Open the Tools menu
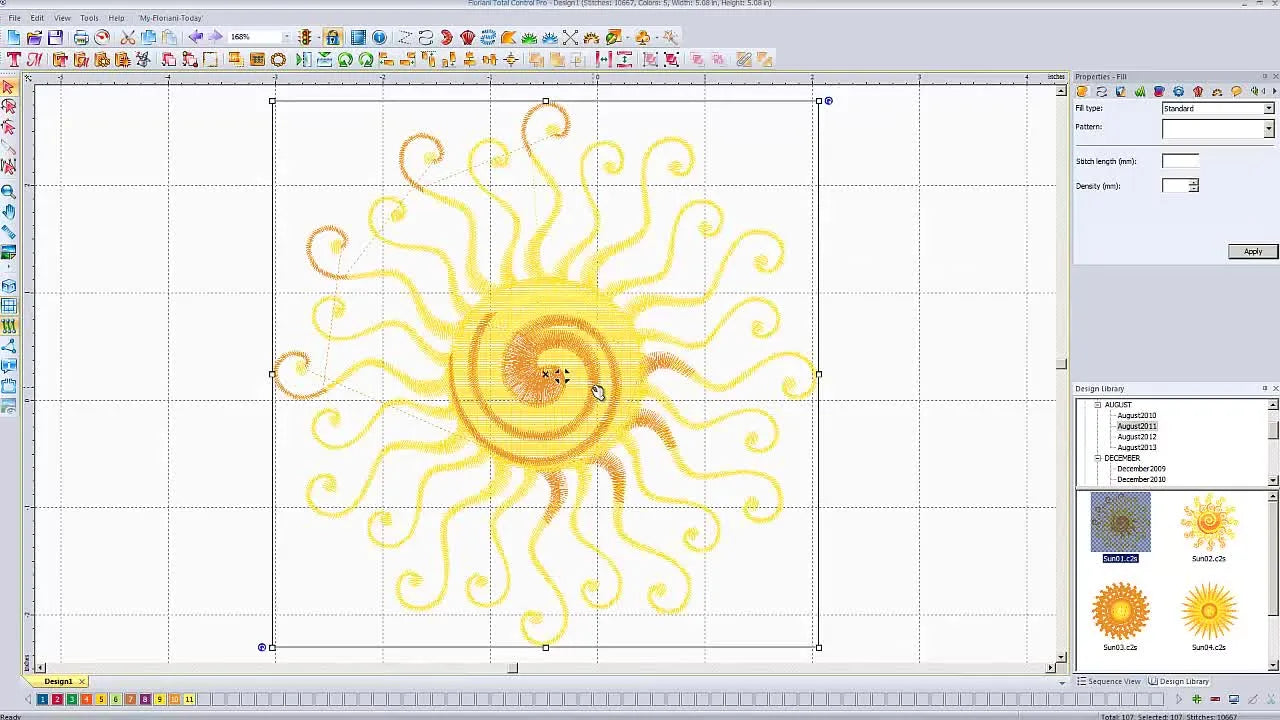The image size is (1280, 720). pos(88,17)
